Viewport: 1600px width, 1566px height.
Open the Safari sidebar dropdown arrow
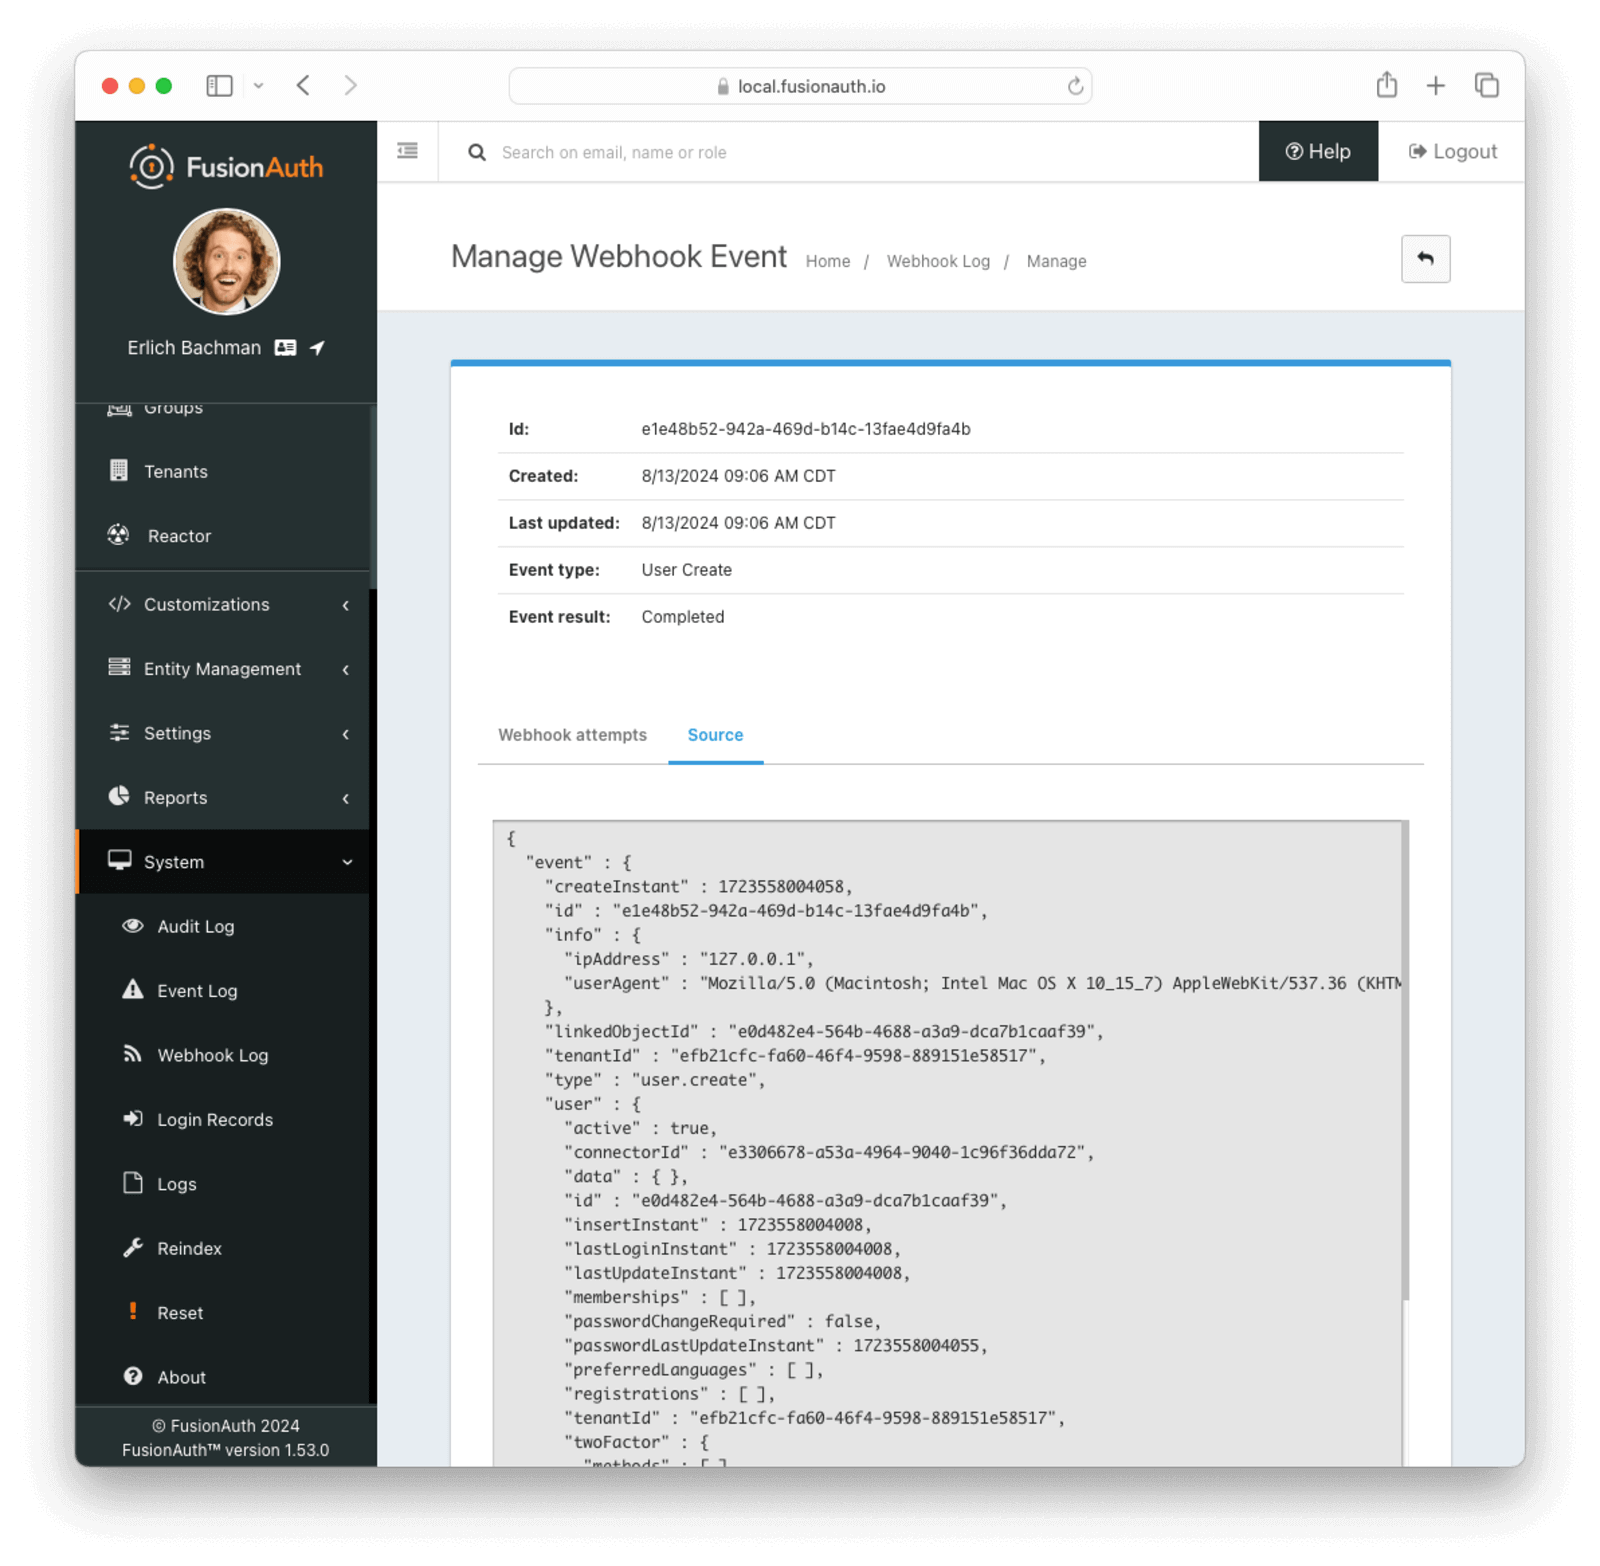(x=258, y=86)
